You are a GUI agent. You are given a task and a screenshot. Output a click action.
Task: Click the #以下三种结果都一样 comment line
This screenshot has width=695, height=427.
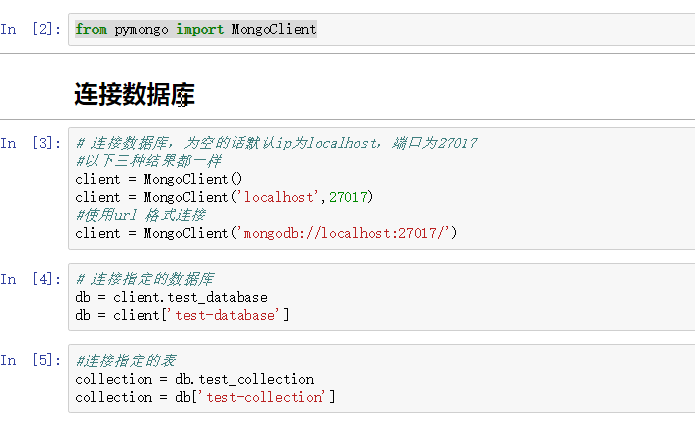[x=148, y=161]
